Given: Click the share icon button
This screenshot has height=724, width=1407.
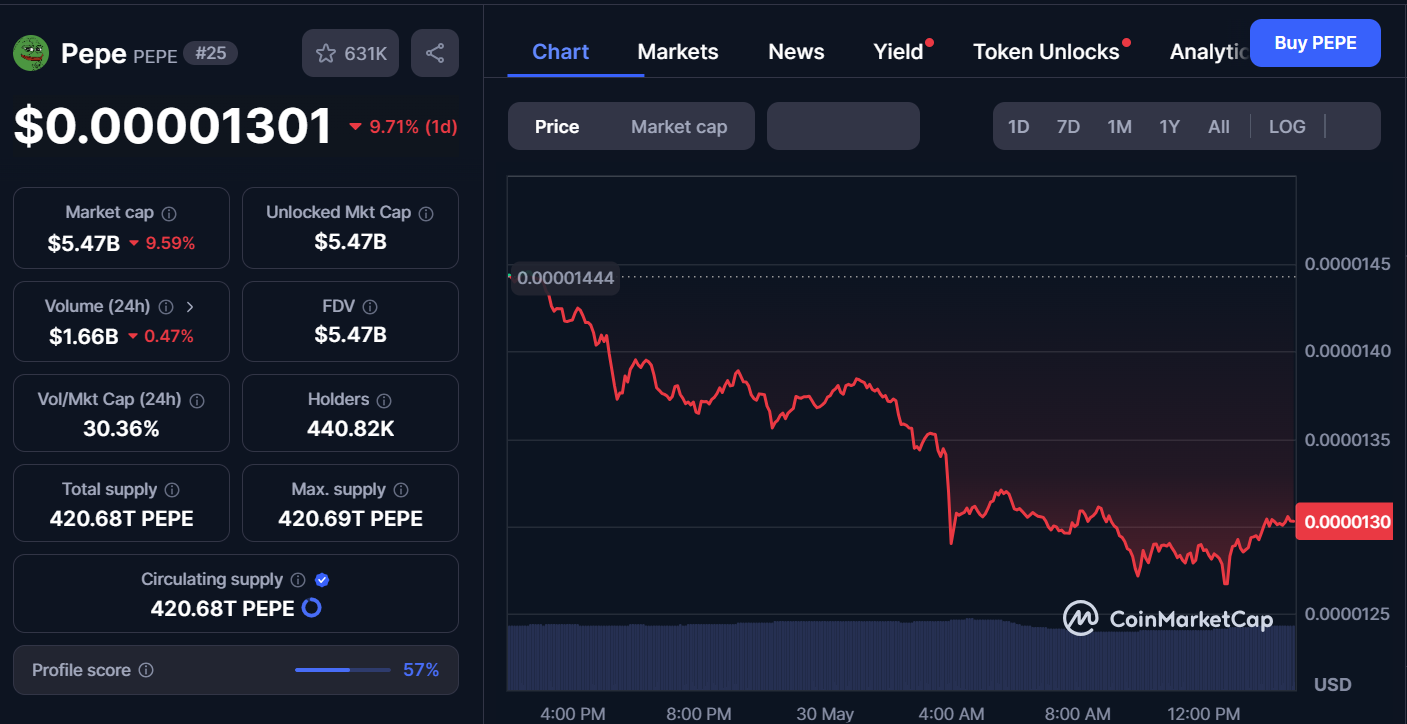Looking at the screenshot, I should [435, 54].
